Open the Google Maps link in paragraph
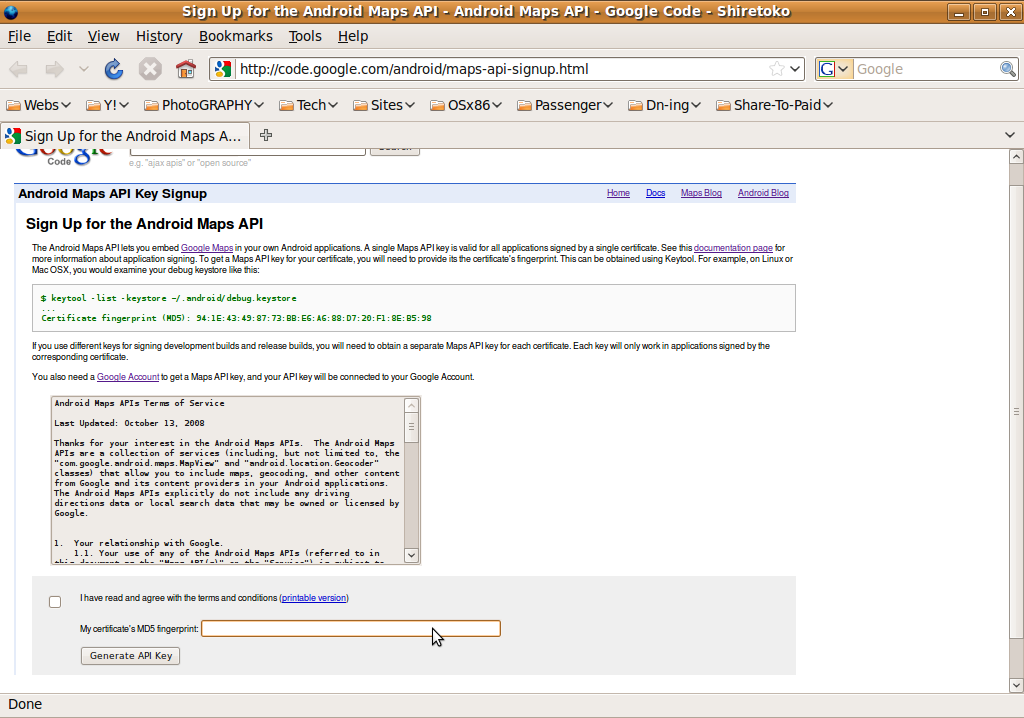The width and height of the screenshot is (1024, 718). coord(206,248)
